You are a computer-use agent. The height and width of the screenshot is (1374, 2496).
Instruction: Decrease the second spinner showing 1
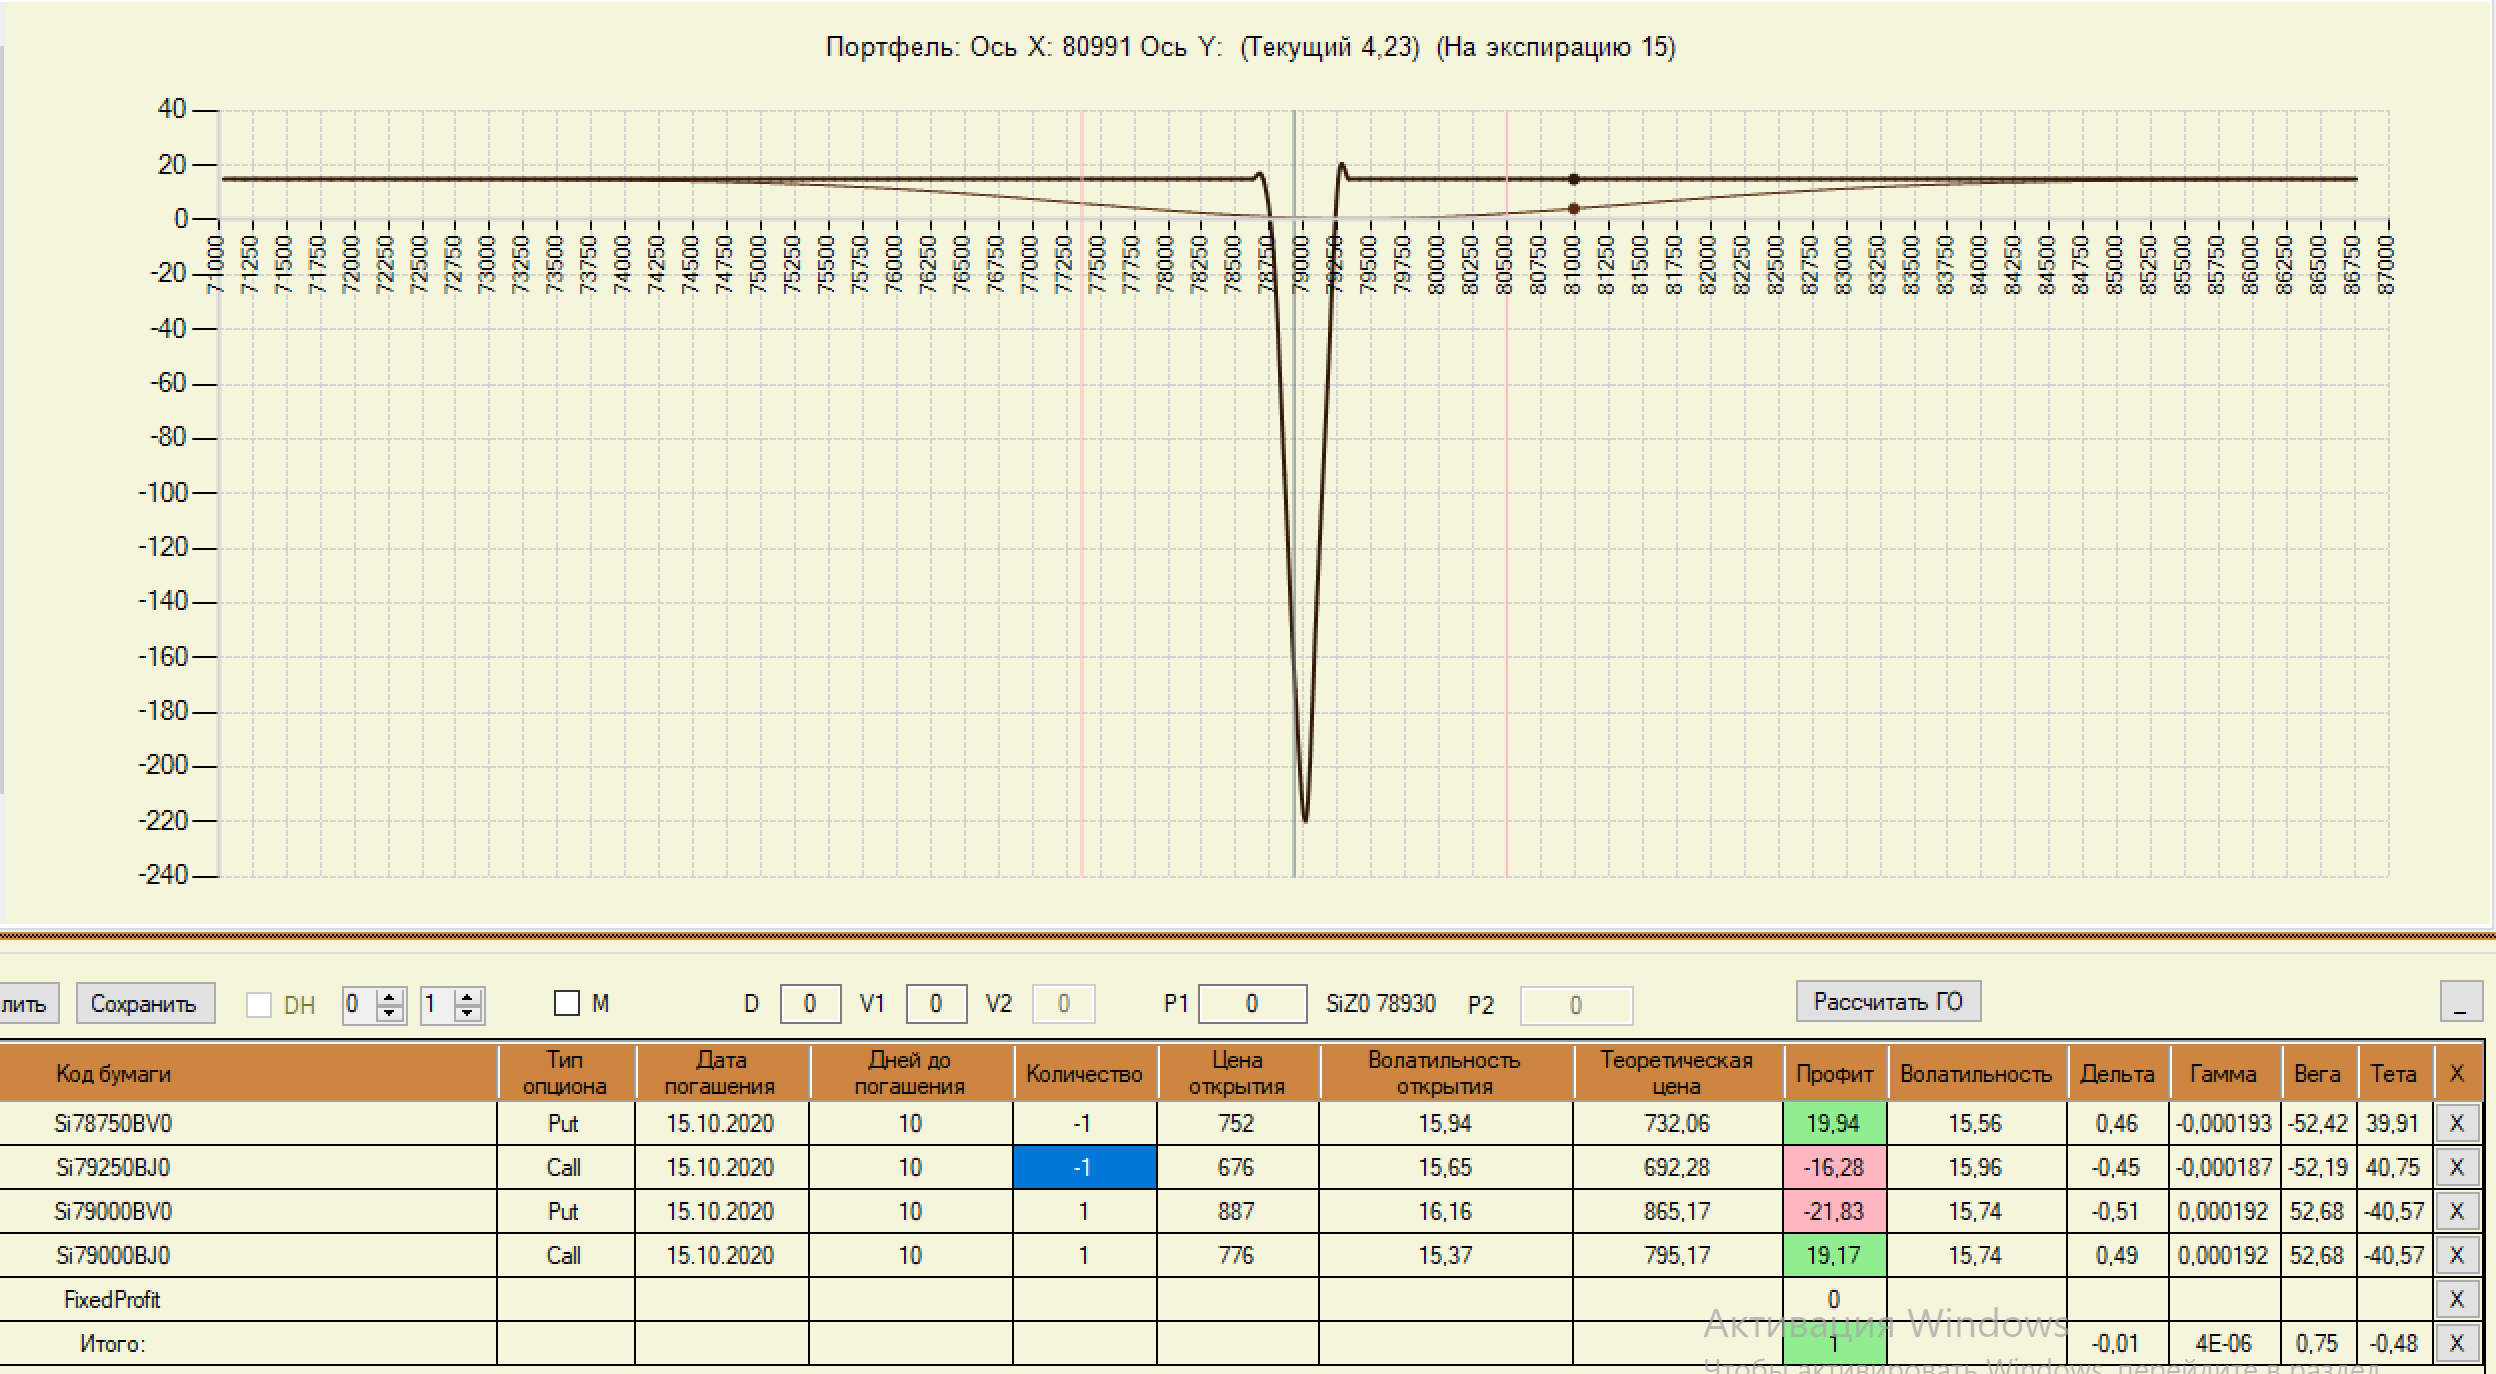tap(467, 1013)
